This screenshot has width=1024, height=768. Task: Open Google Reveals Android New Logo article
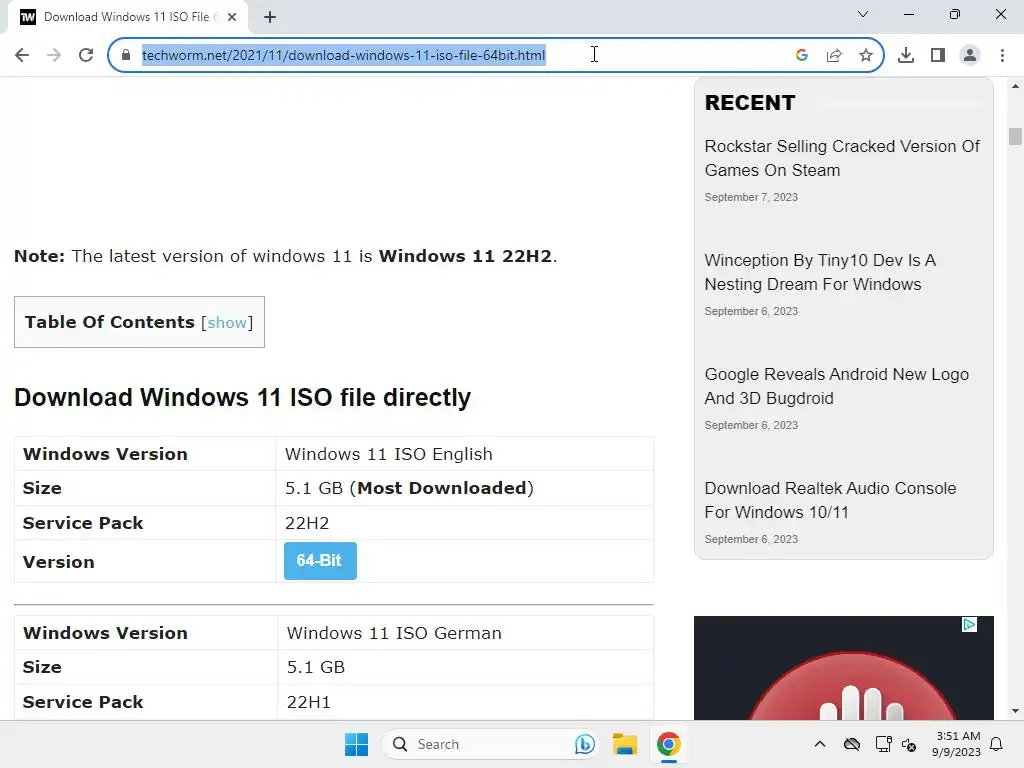(x=837, y=386)
